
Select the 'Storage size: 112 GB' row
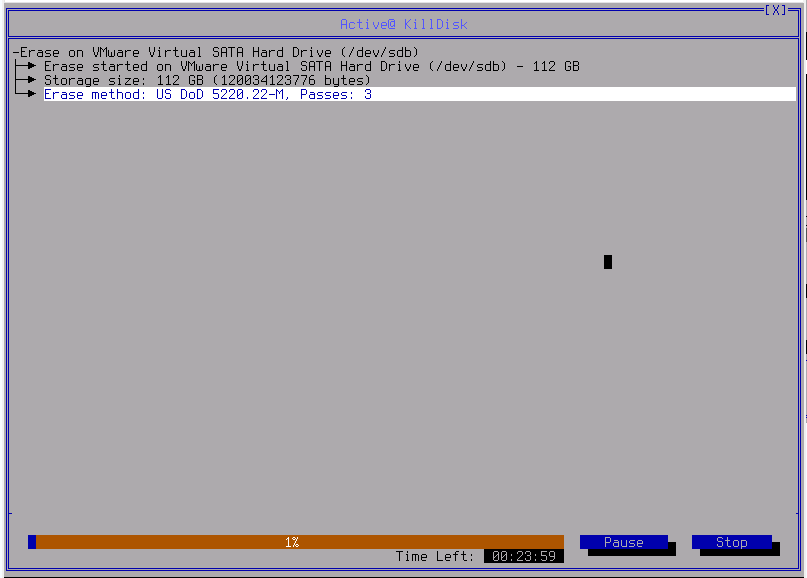(207, 80)
